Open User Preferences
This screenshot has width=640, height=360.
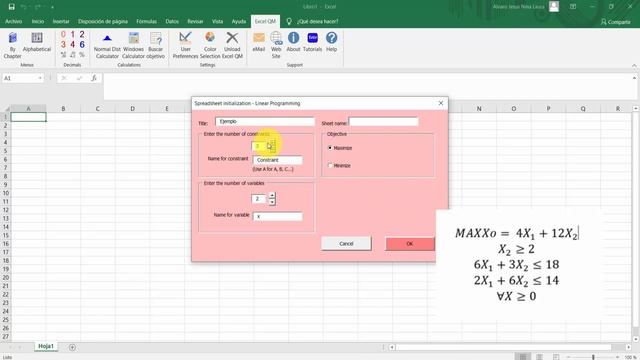point(185,45)
